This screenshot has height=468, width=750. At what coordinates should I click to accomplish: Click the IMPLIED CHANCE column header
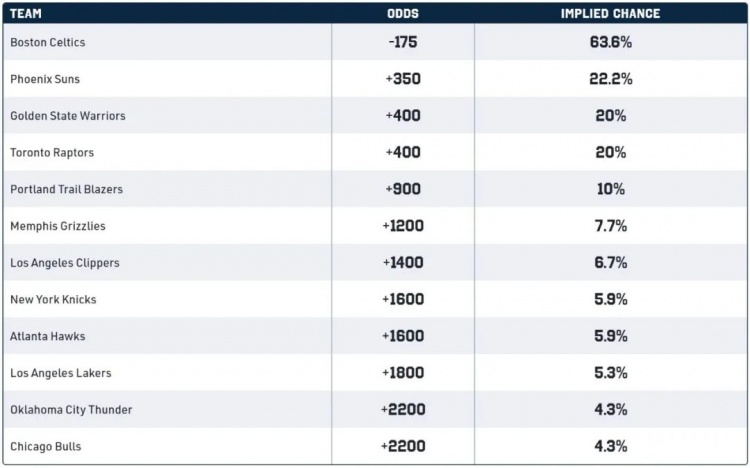tap(610, 13)
